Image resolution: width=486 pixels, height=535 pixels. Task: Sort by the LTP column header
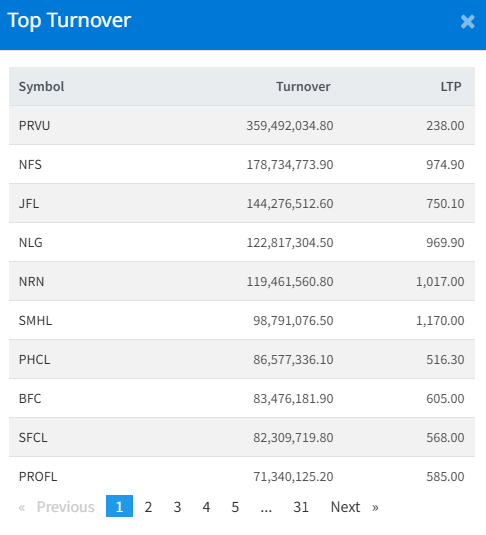click(x=451, y=87)
